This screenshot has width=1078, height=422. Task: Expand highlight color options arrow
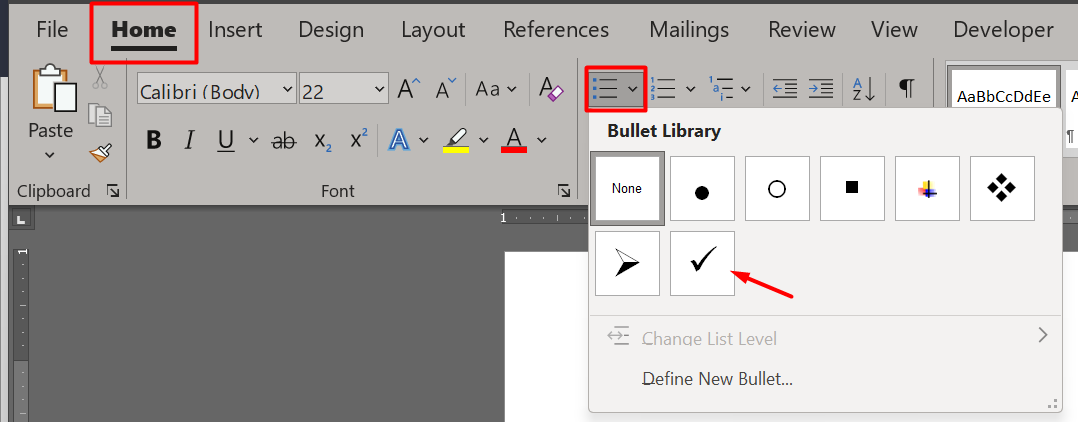coord(483,140)
